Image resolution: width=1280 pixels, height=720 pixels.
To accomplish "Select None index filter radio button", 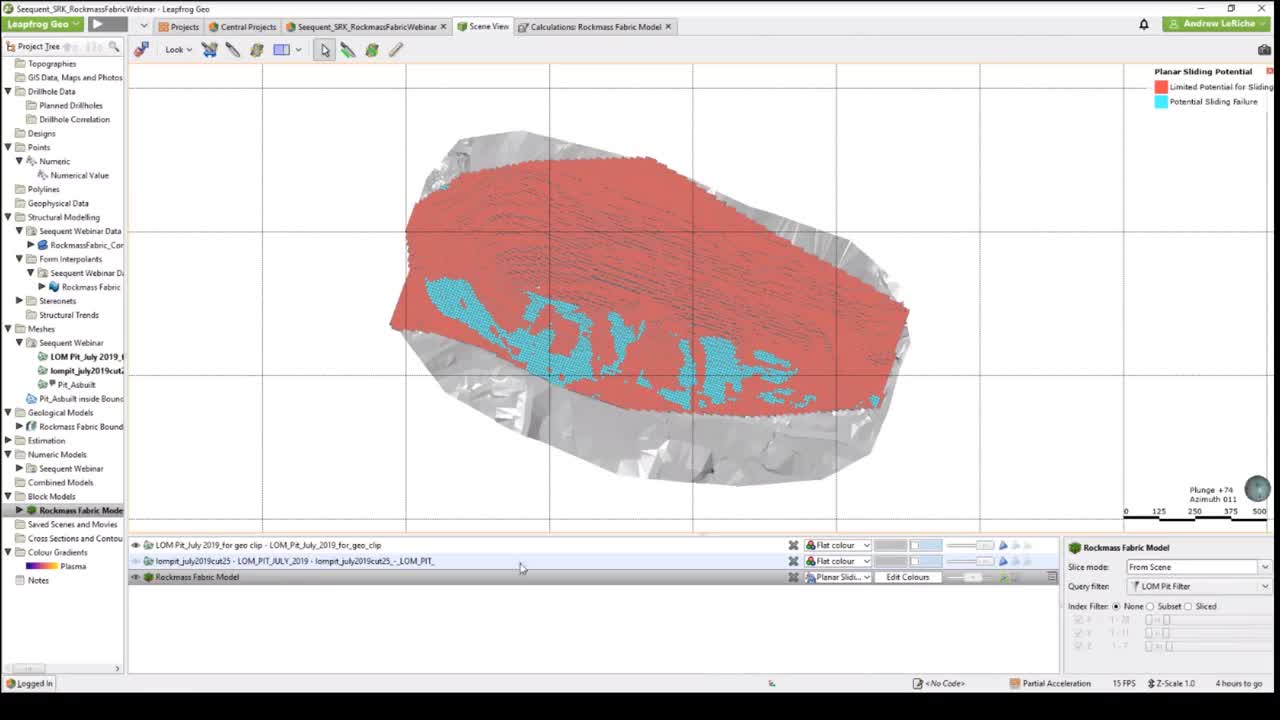I will pyautogui.click(x=1116, y=606).
